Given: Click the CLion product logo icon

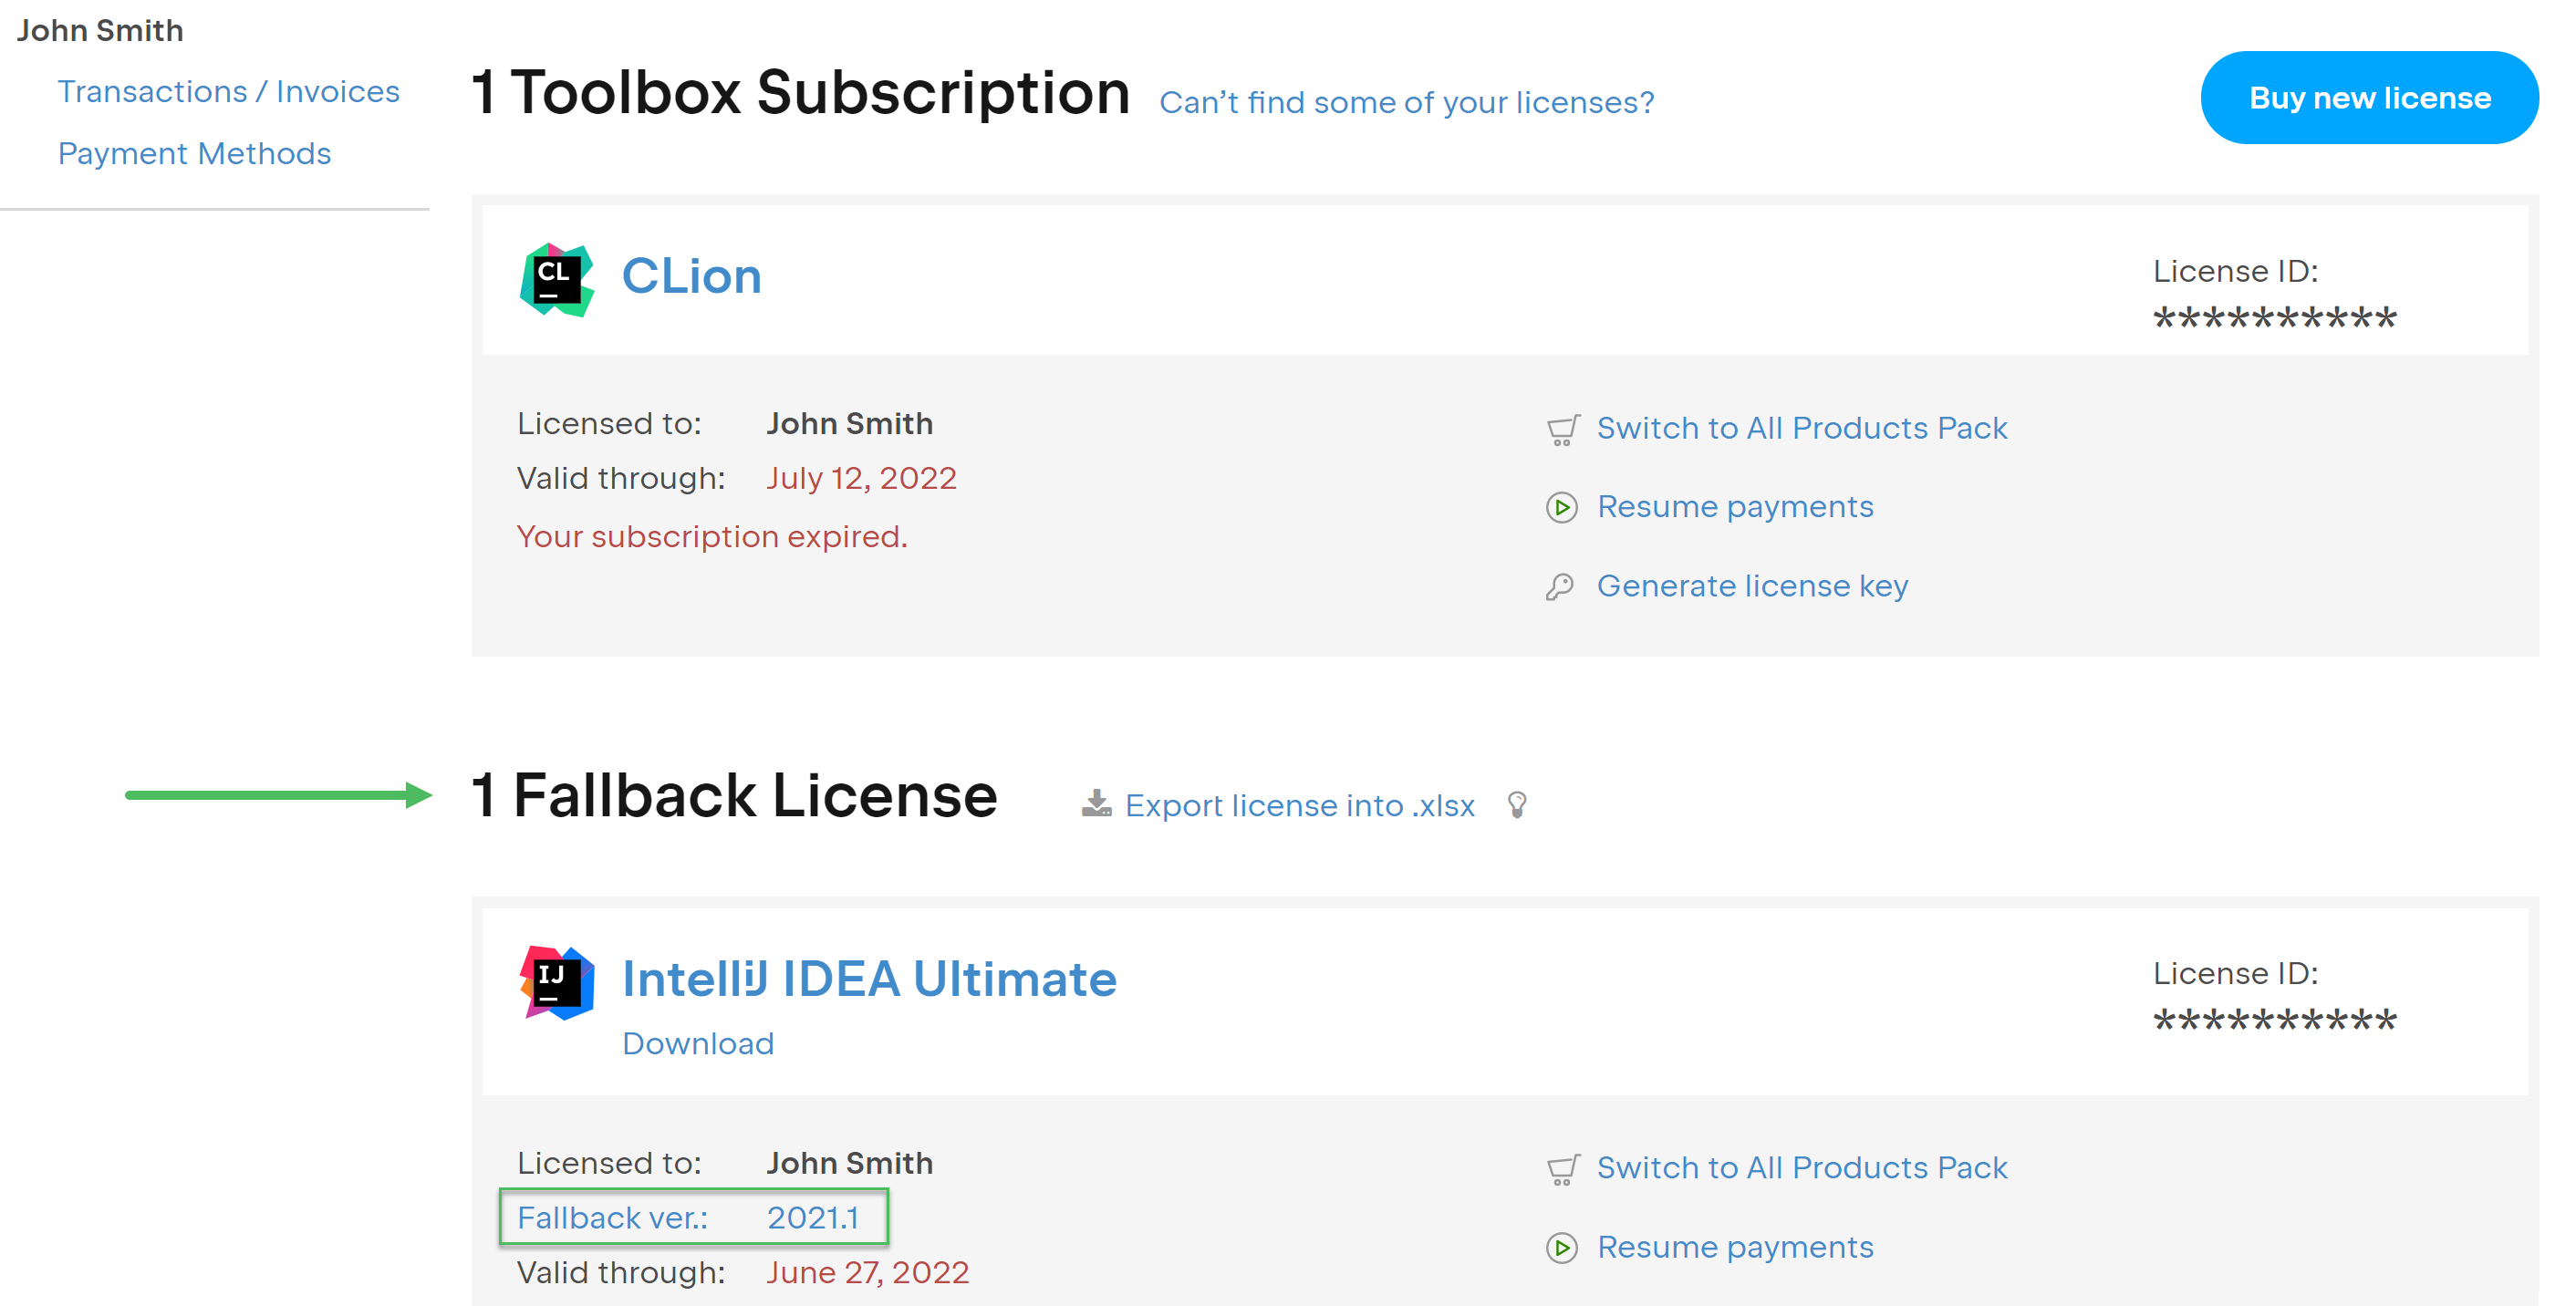Looking at the screenshot, I should [556, 279].
